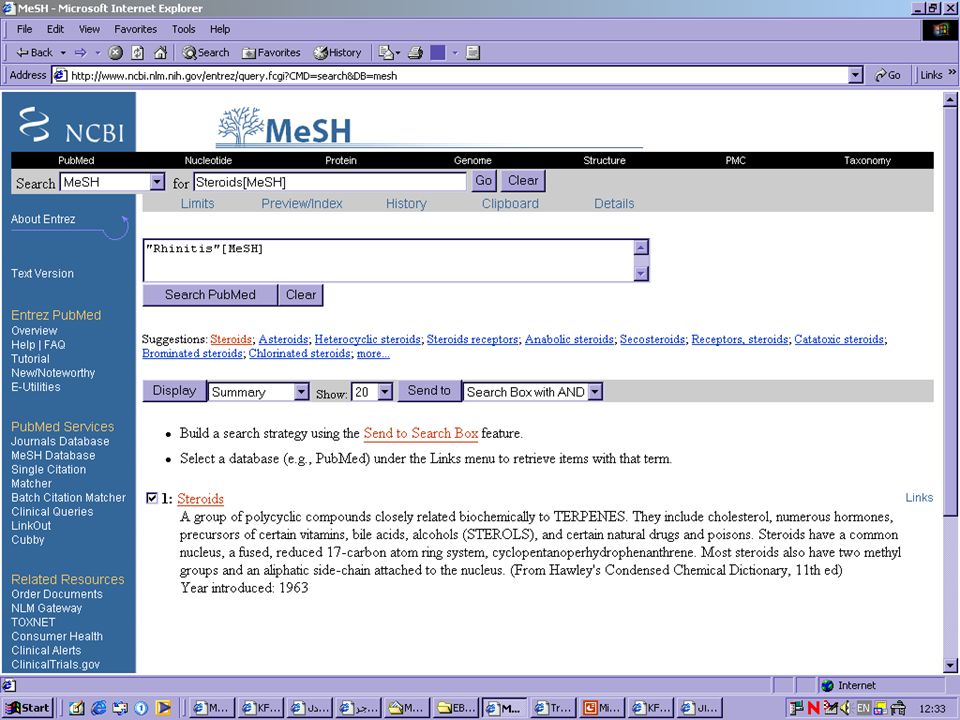Click the Forward arrow button
Viewport: 960px width, 720px height.
(x=81, y=53)
